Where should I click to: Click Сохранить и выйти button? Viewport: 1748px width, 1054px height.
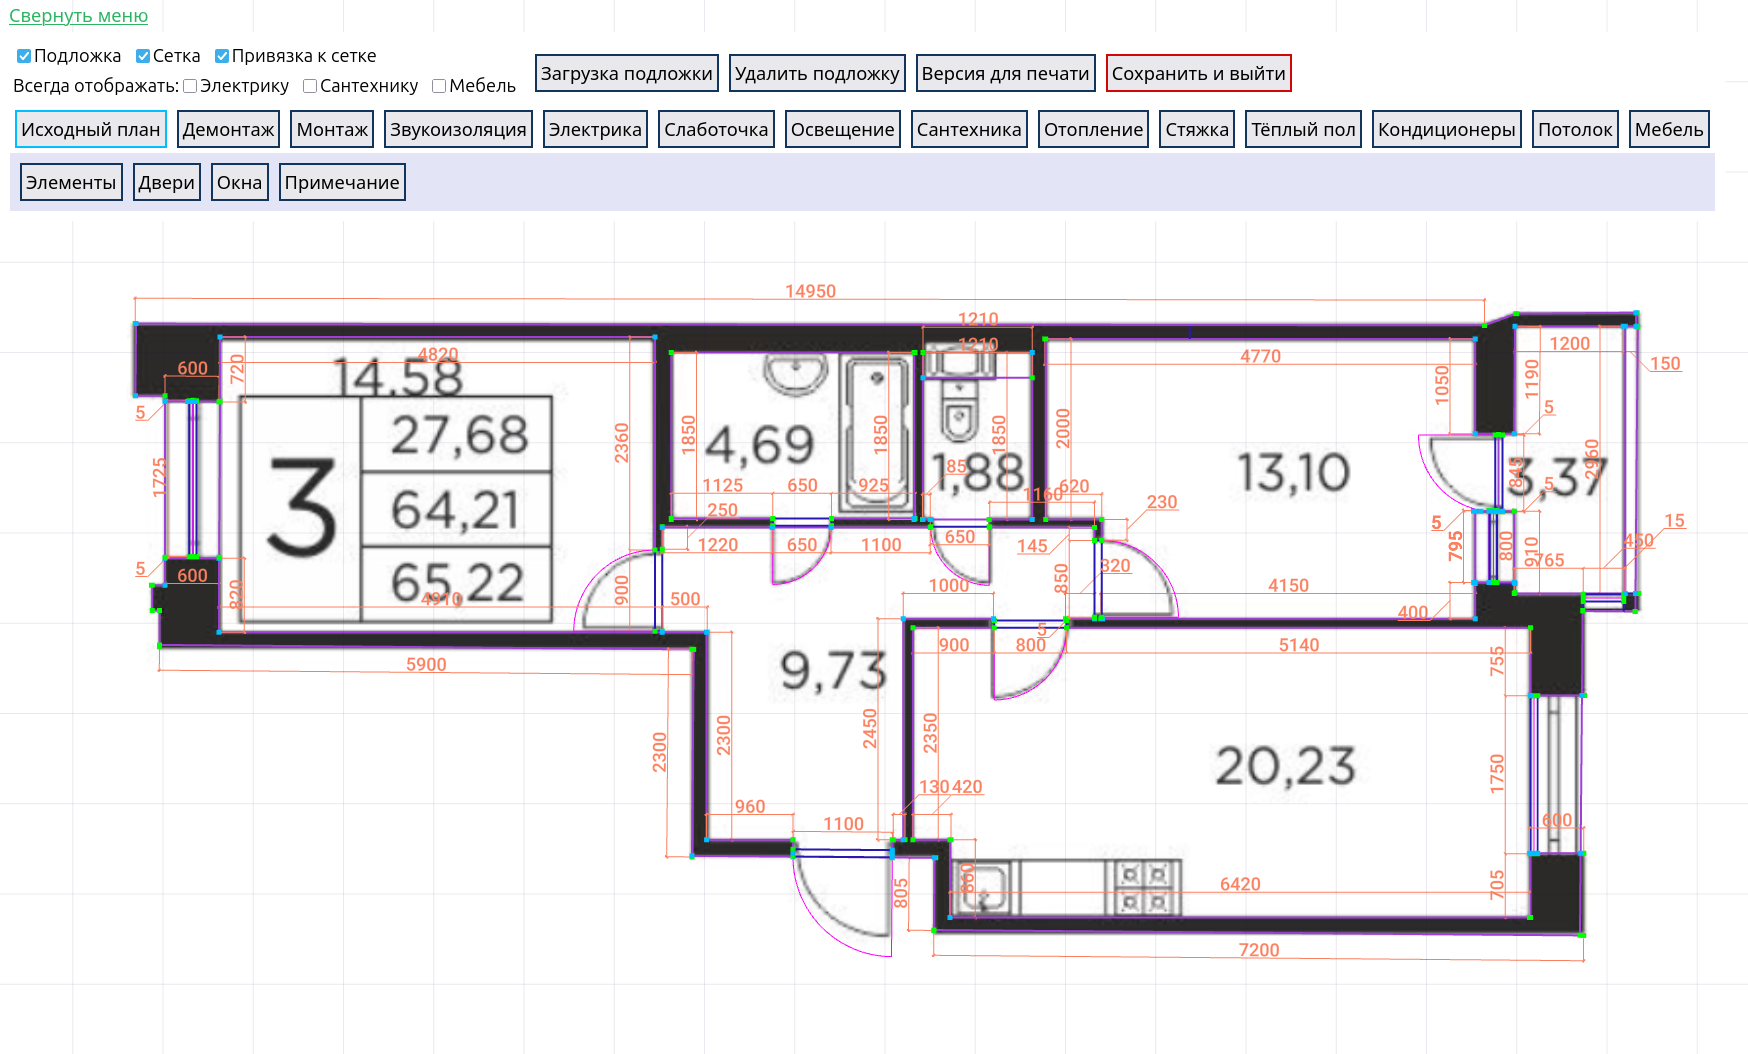[x=1198, y=73]
